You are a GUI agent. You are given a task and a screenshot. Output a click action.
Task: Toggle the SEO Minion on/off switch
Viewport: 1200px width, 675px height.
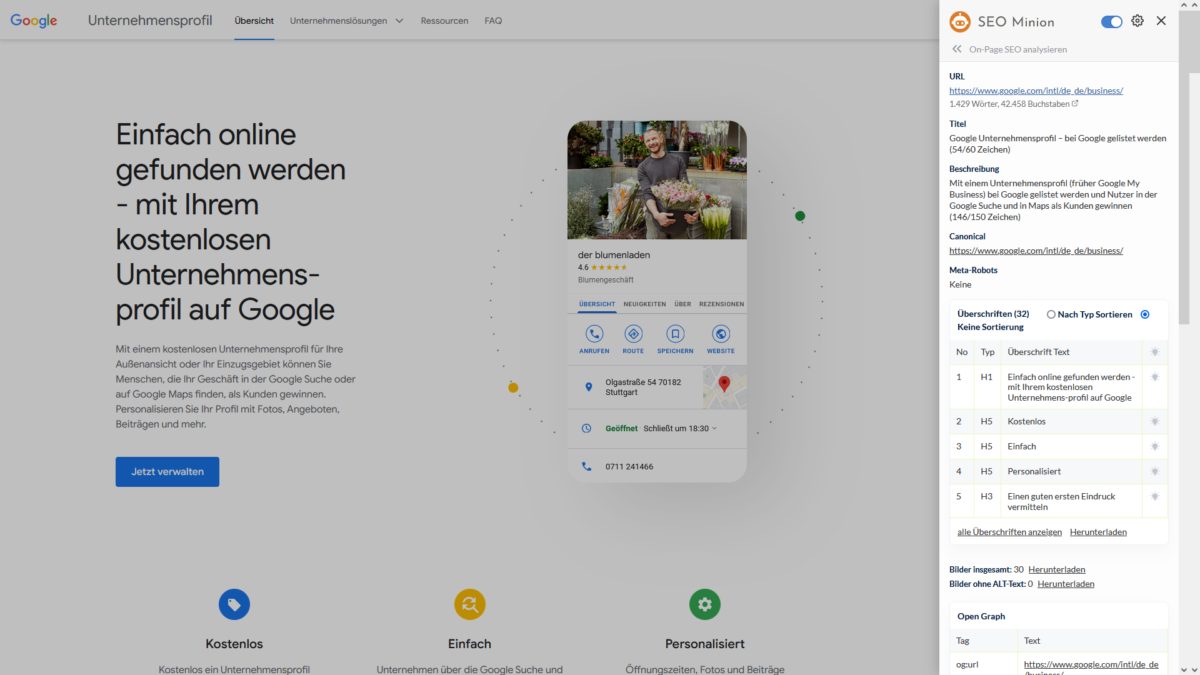(x=1111, y=21)
